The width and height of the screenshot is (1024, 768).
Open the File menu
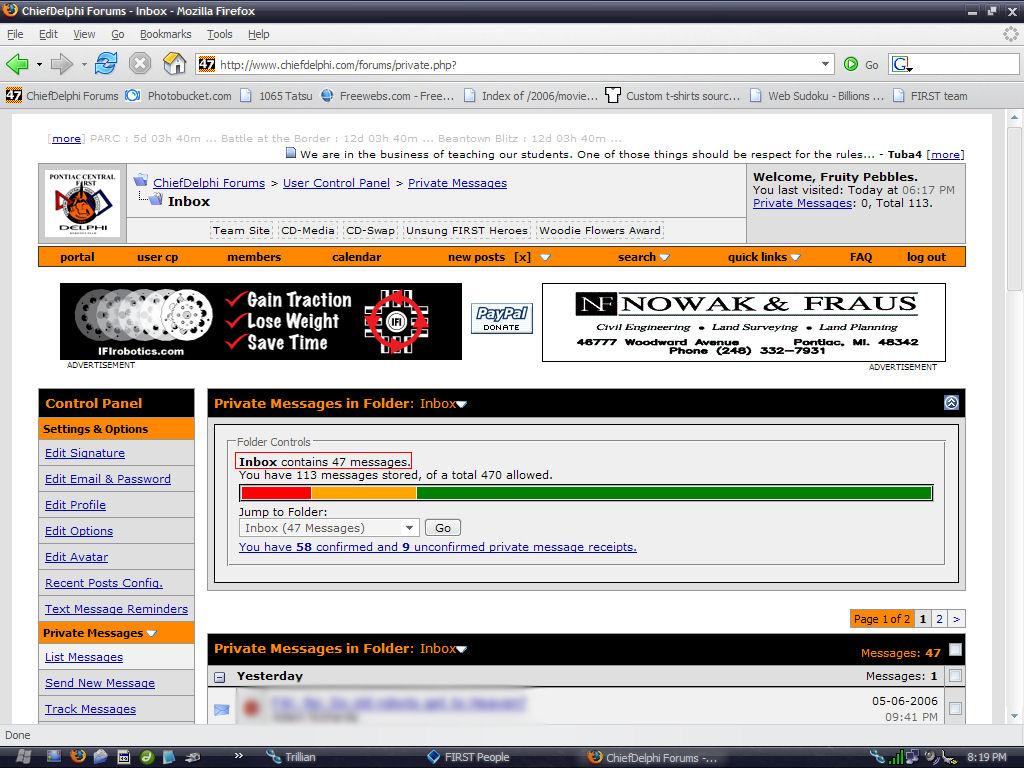tap(15, 34)
